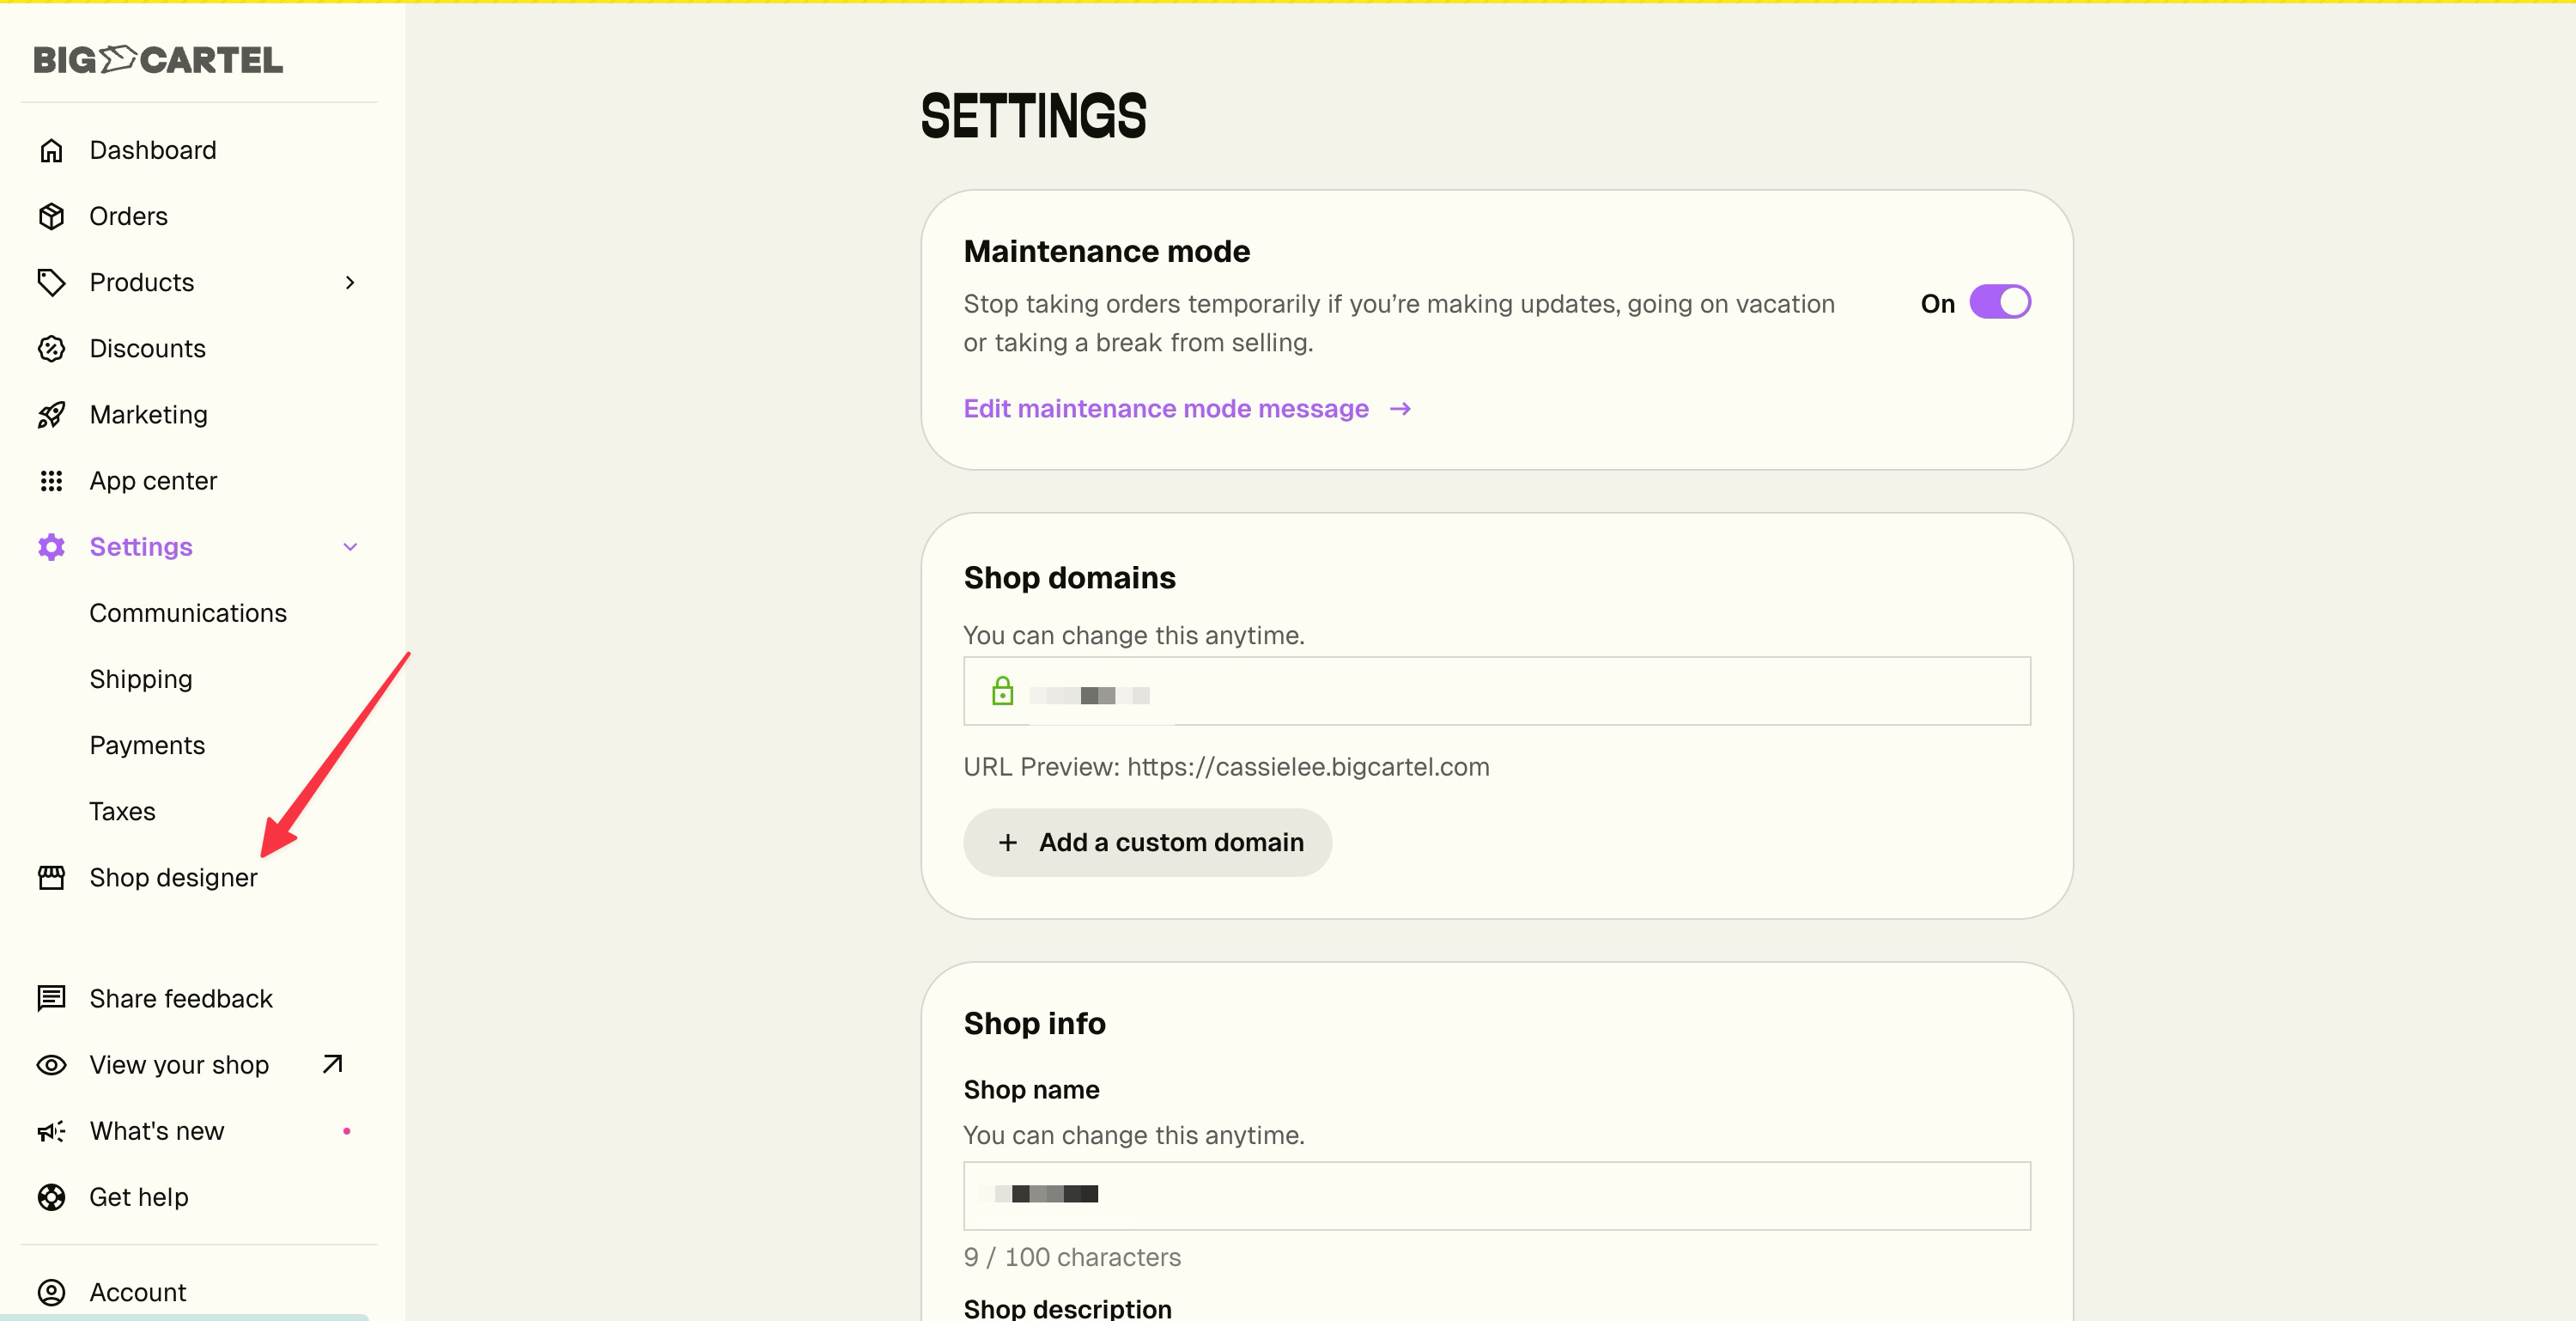Screen dimensions: 2576x1321
Task: Click the Shop info heading
Action: (x=1034, y=1023)
